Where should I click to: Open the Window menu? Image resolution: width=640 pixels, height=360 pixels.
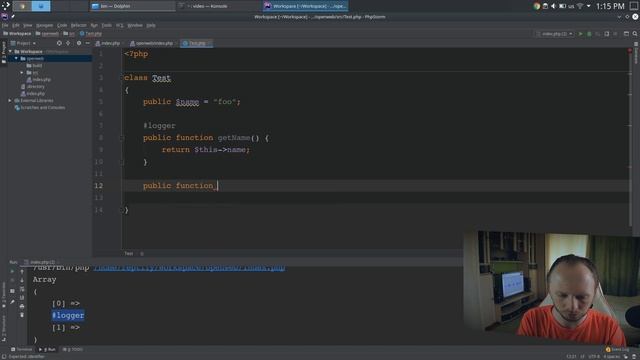(x=135, y=25)
